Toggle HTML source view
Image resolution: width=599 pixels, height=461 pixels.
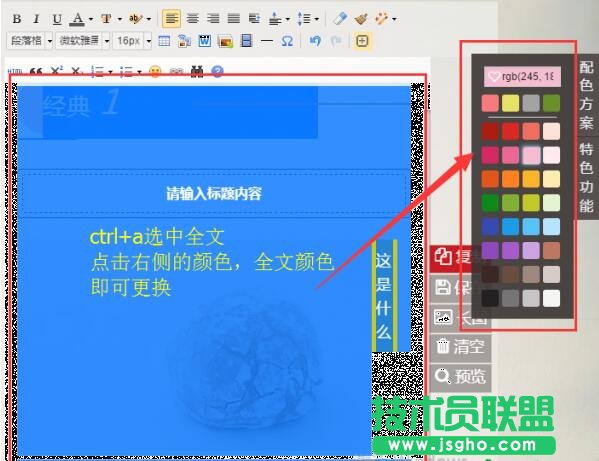click(15, 71)
